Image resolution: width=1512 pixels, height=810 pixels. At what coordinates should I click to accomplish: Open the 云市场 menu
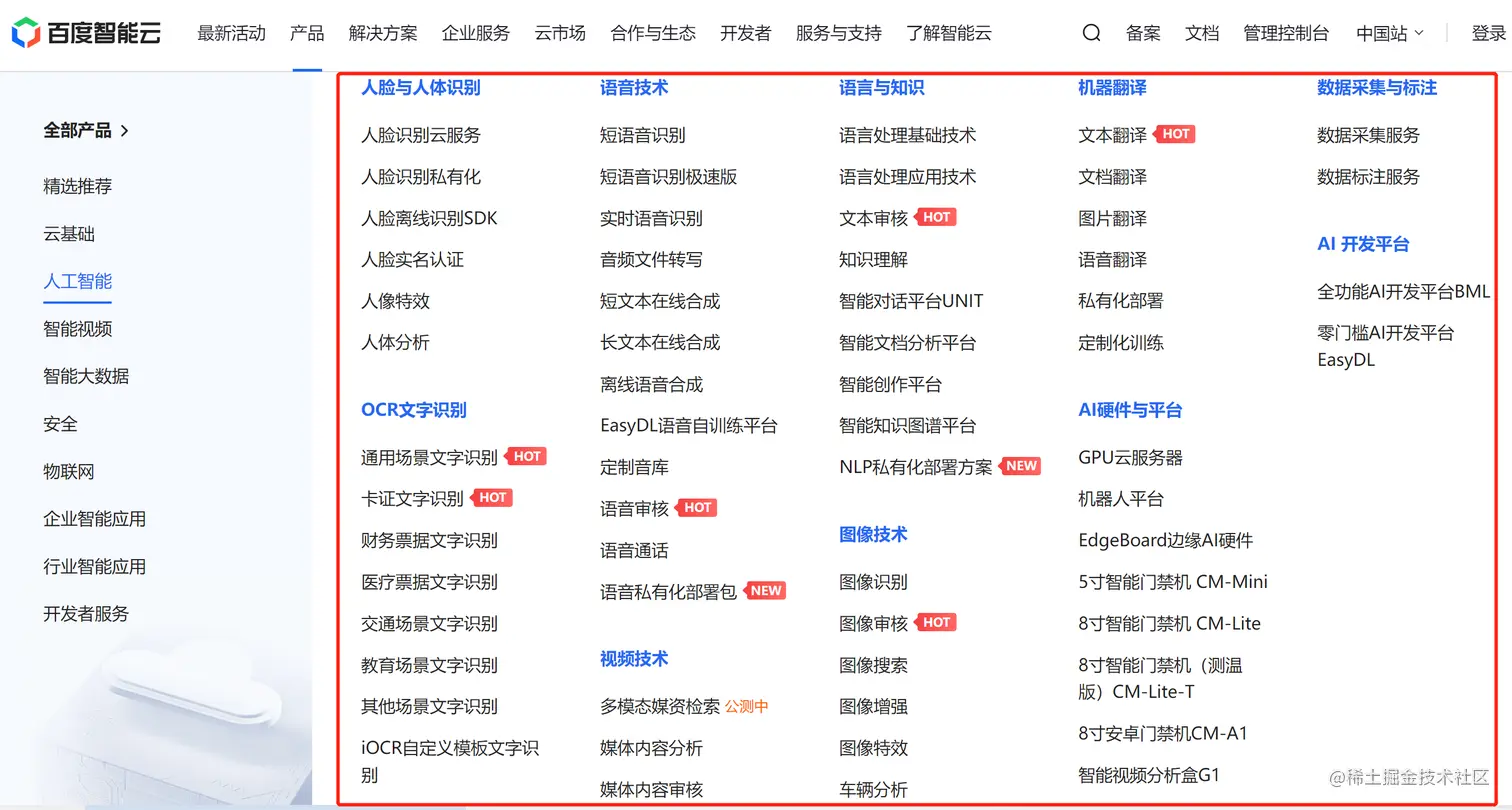[x=560, y=33]
